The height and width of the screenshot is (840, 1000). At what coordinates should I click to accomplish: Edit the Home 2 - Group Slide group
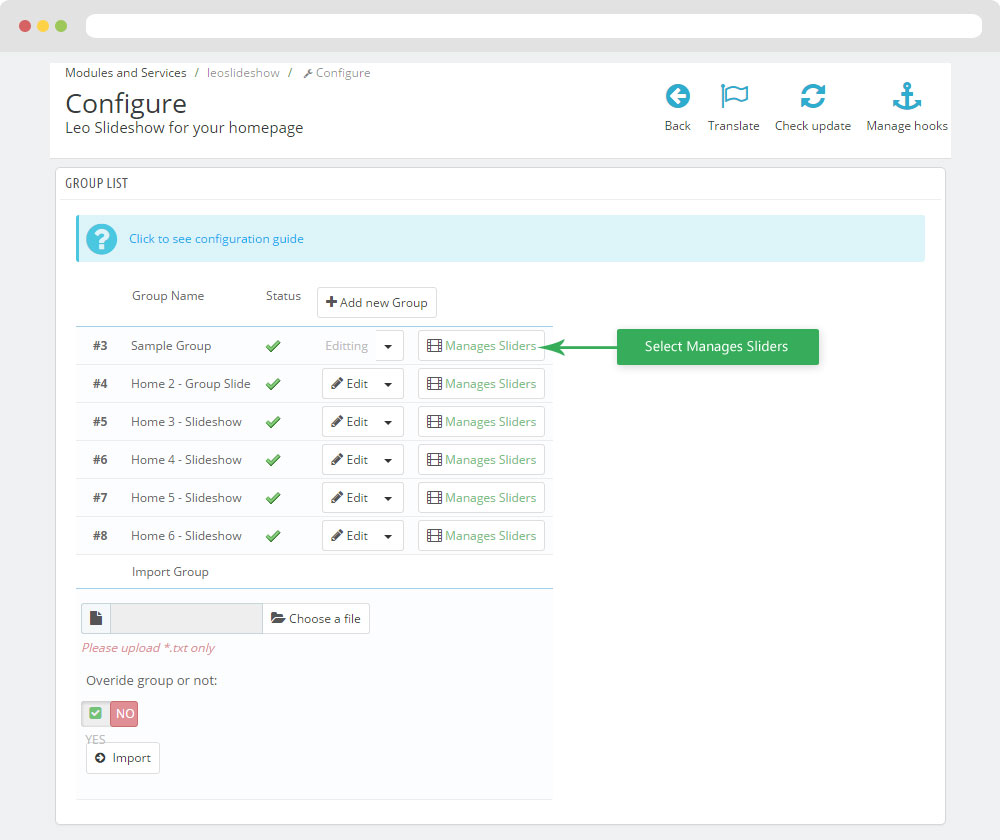349,384
